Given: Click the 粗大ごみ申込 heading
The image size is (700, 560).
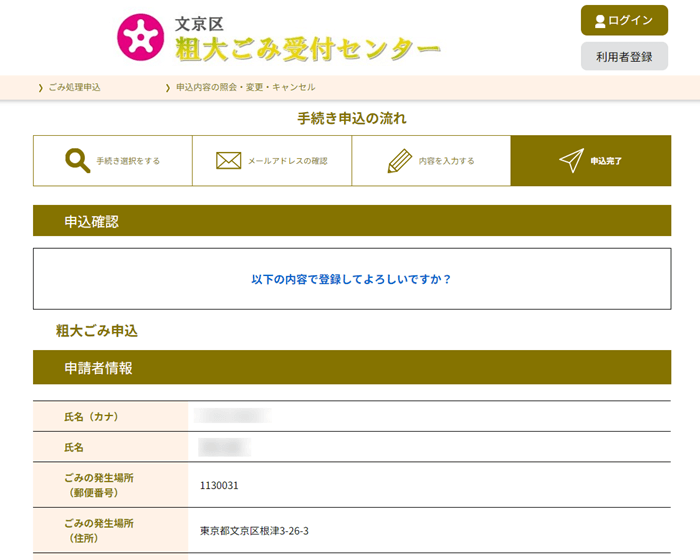Looking at the screenshot, I should pos(97,331).
